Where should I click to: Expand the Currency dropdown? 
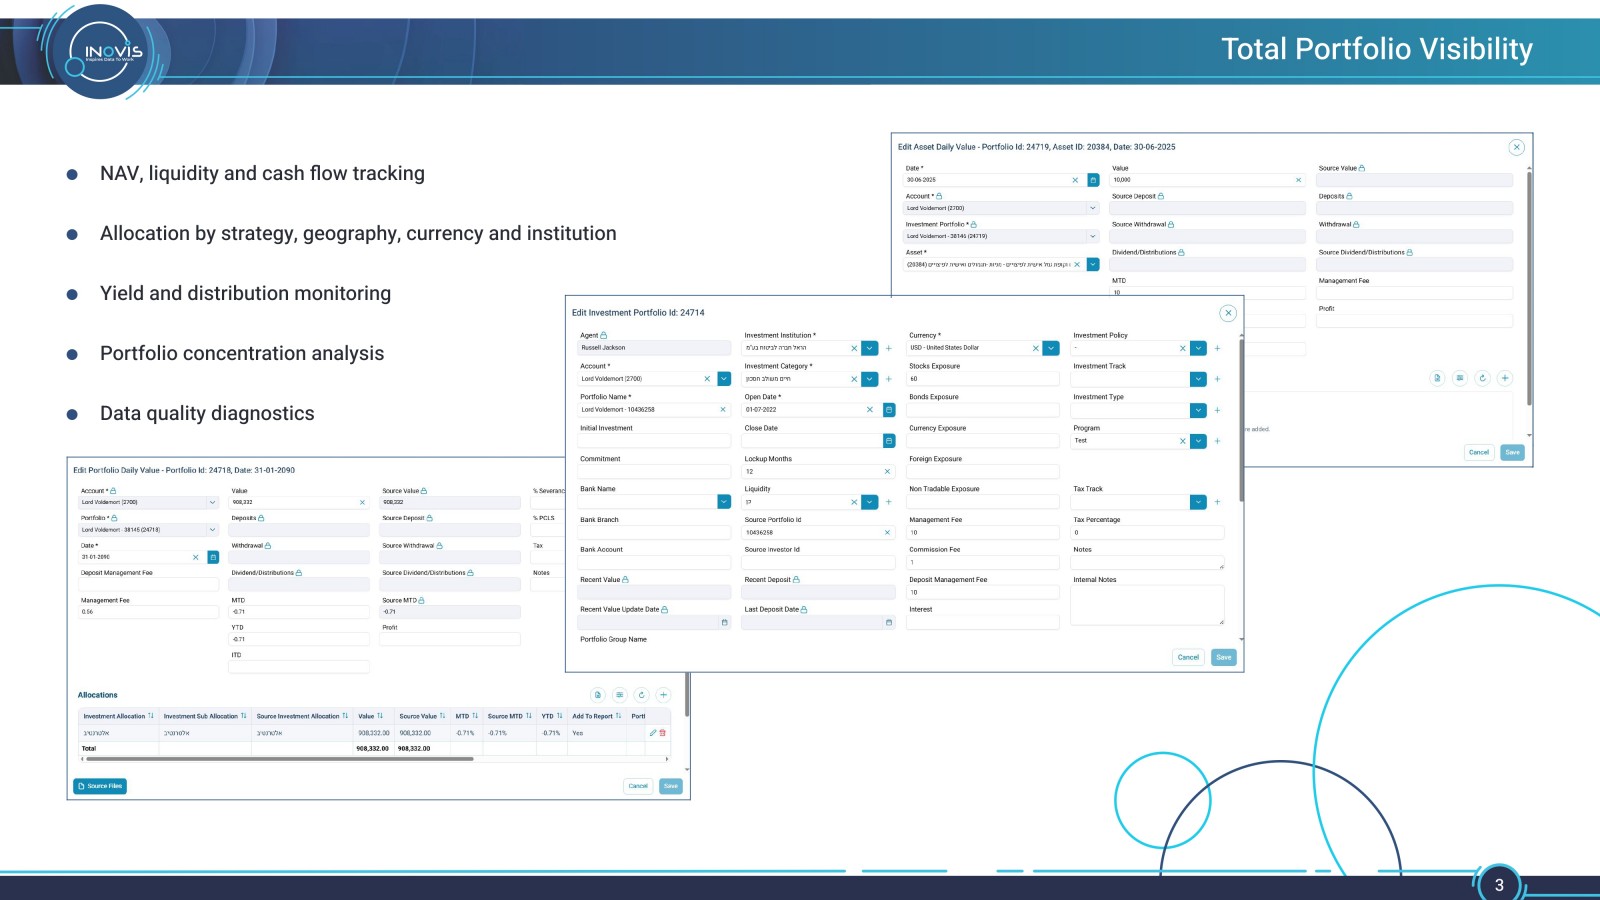coord(1051,348)
